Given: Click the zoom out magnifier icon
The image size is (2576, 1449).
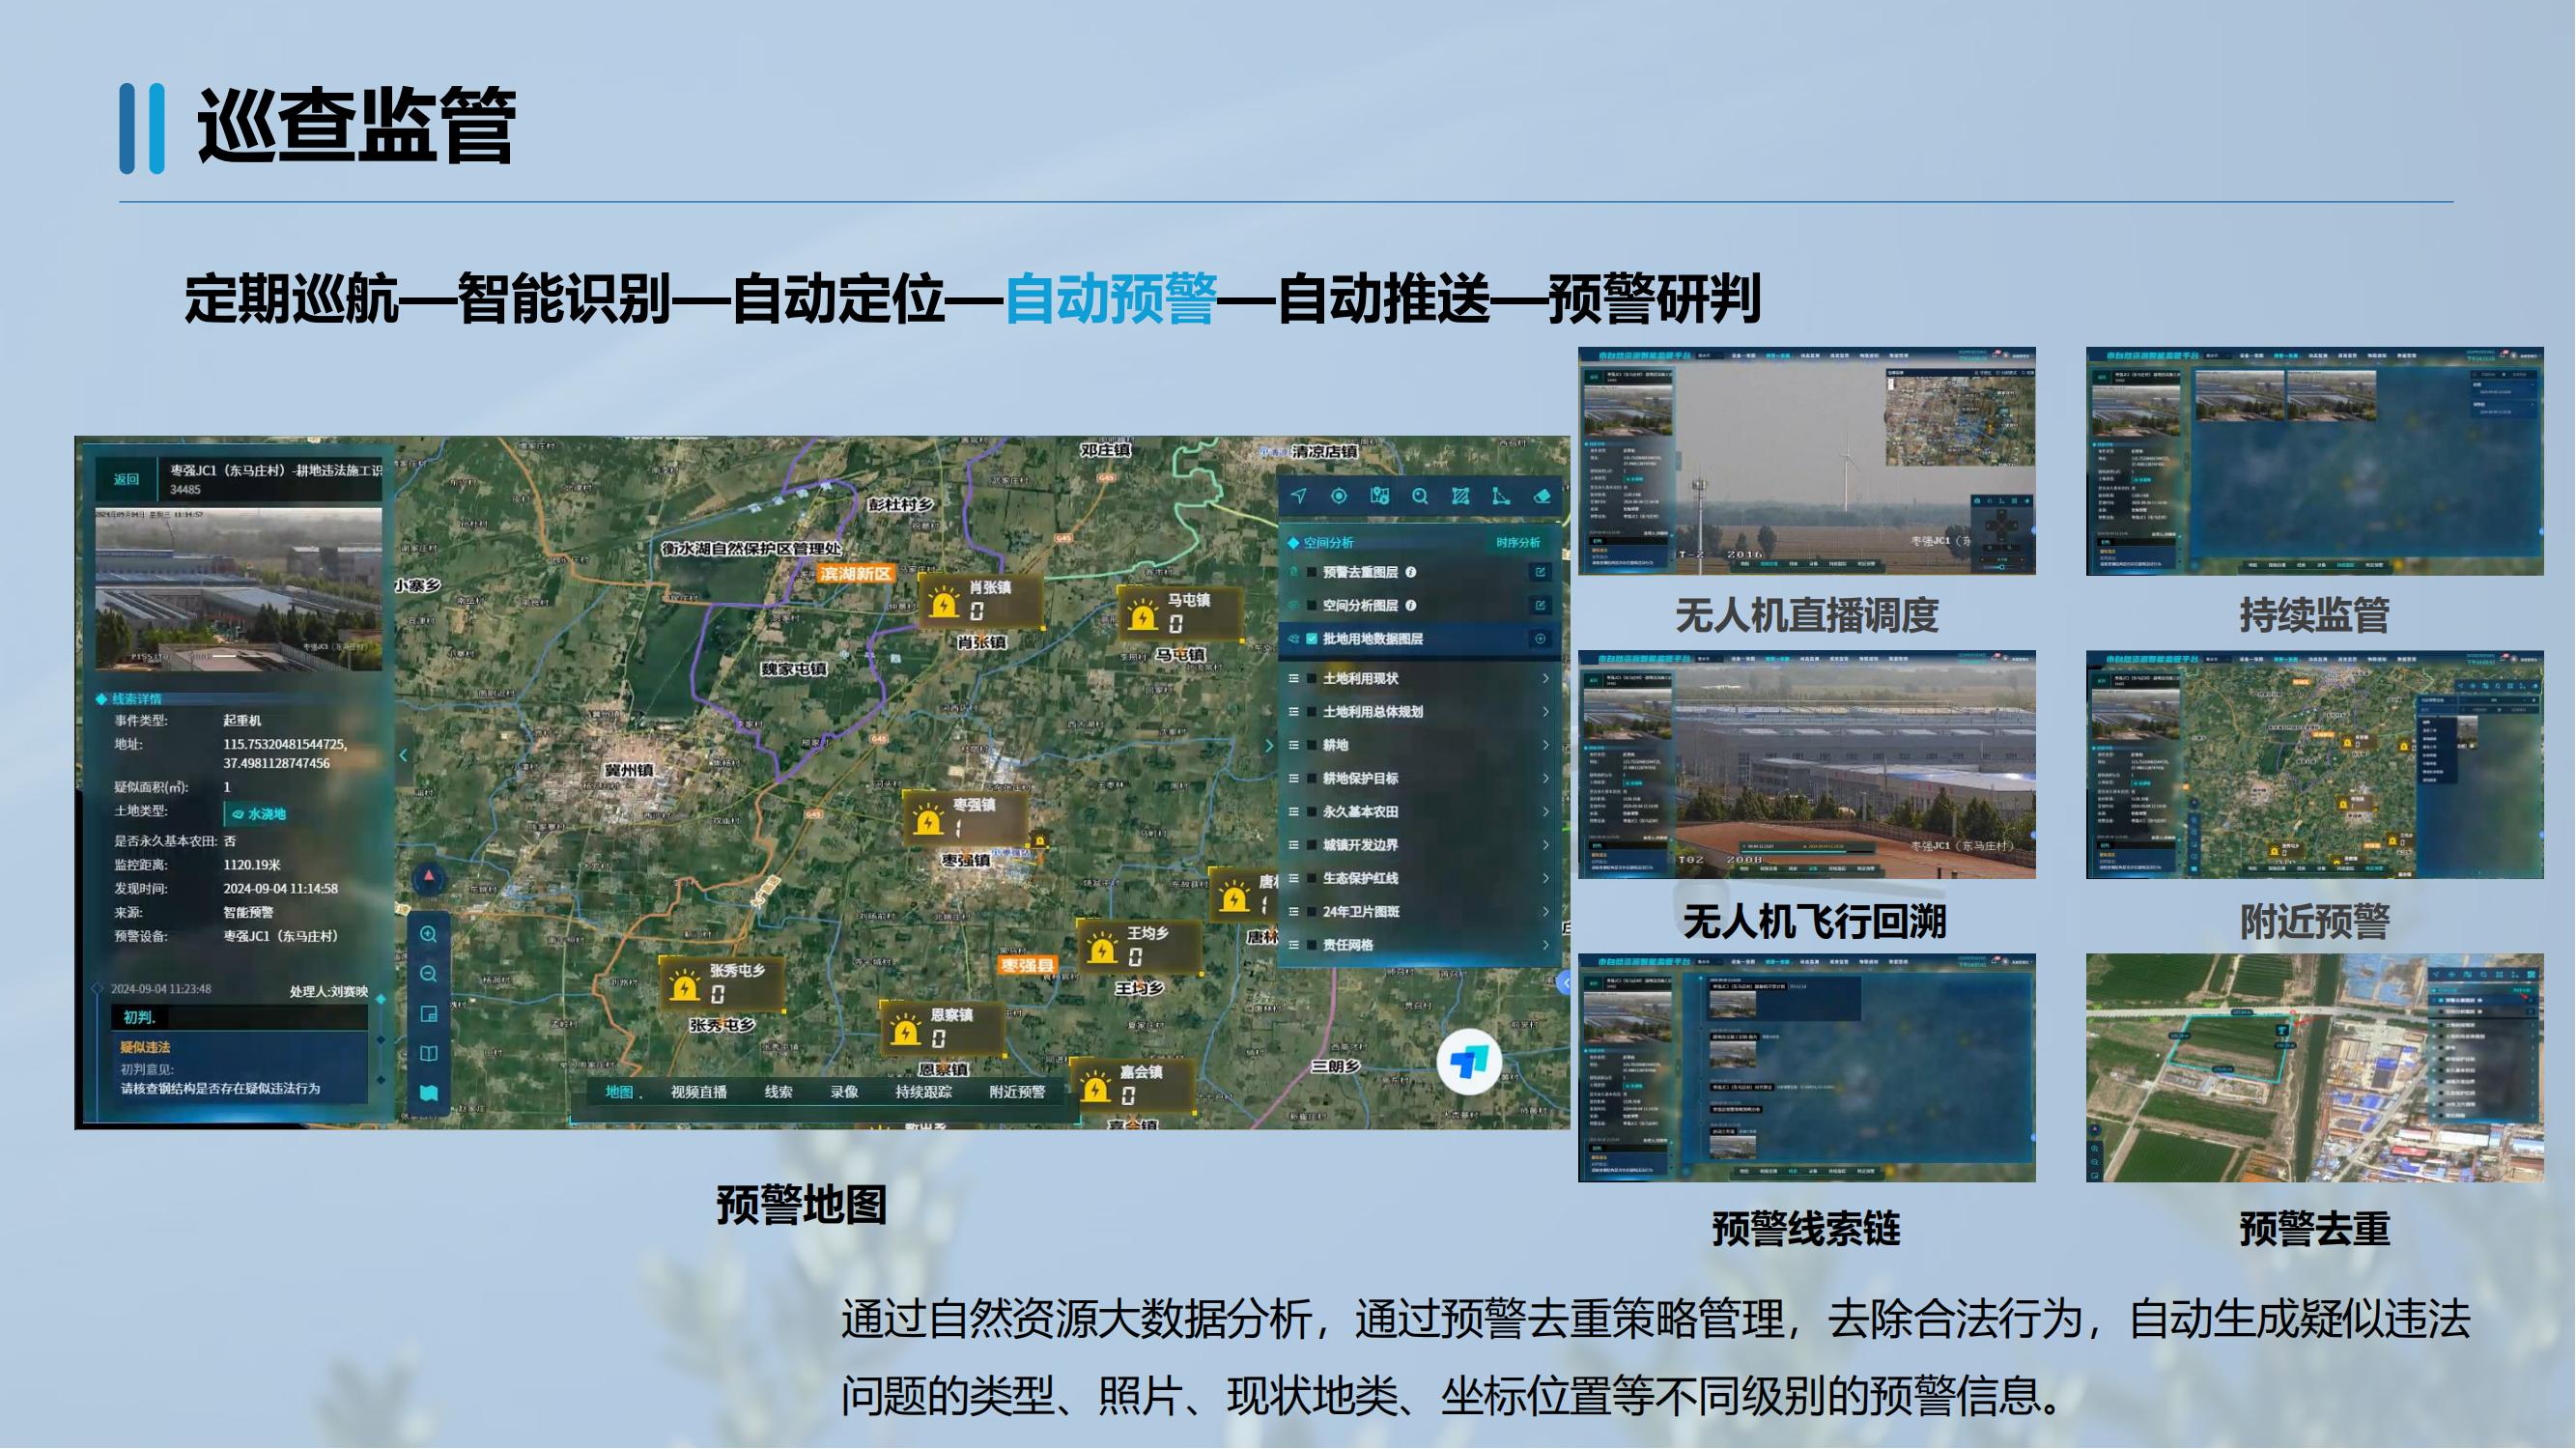Looking at the screenshot, I should point(429,974).
